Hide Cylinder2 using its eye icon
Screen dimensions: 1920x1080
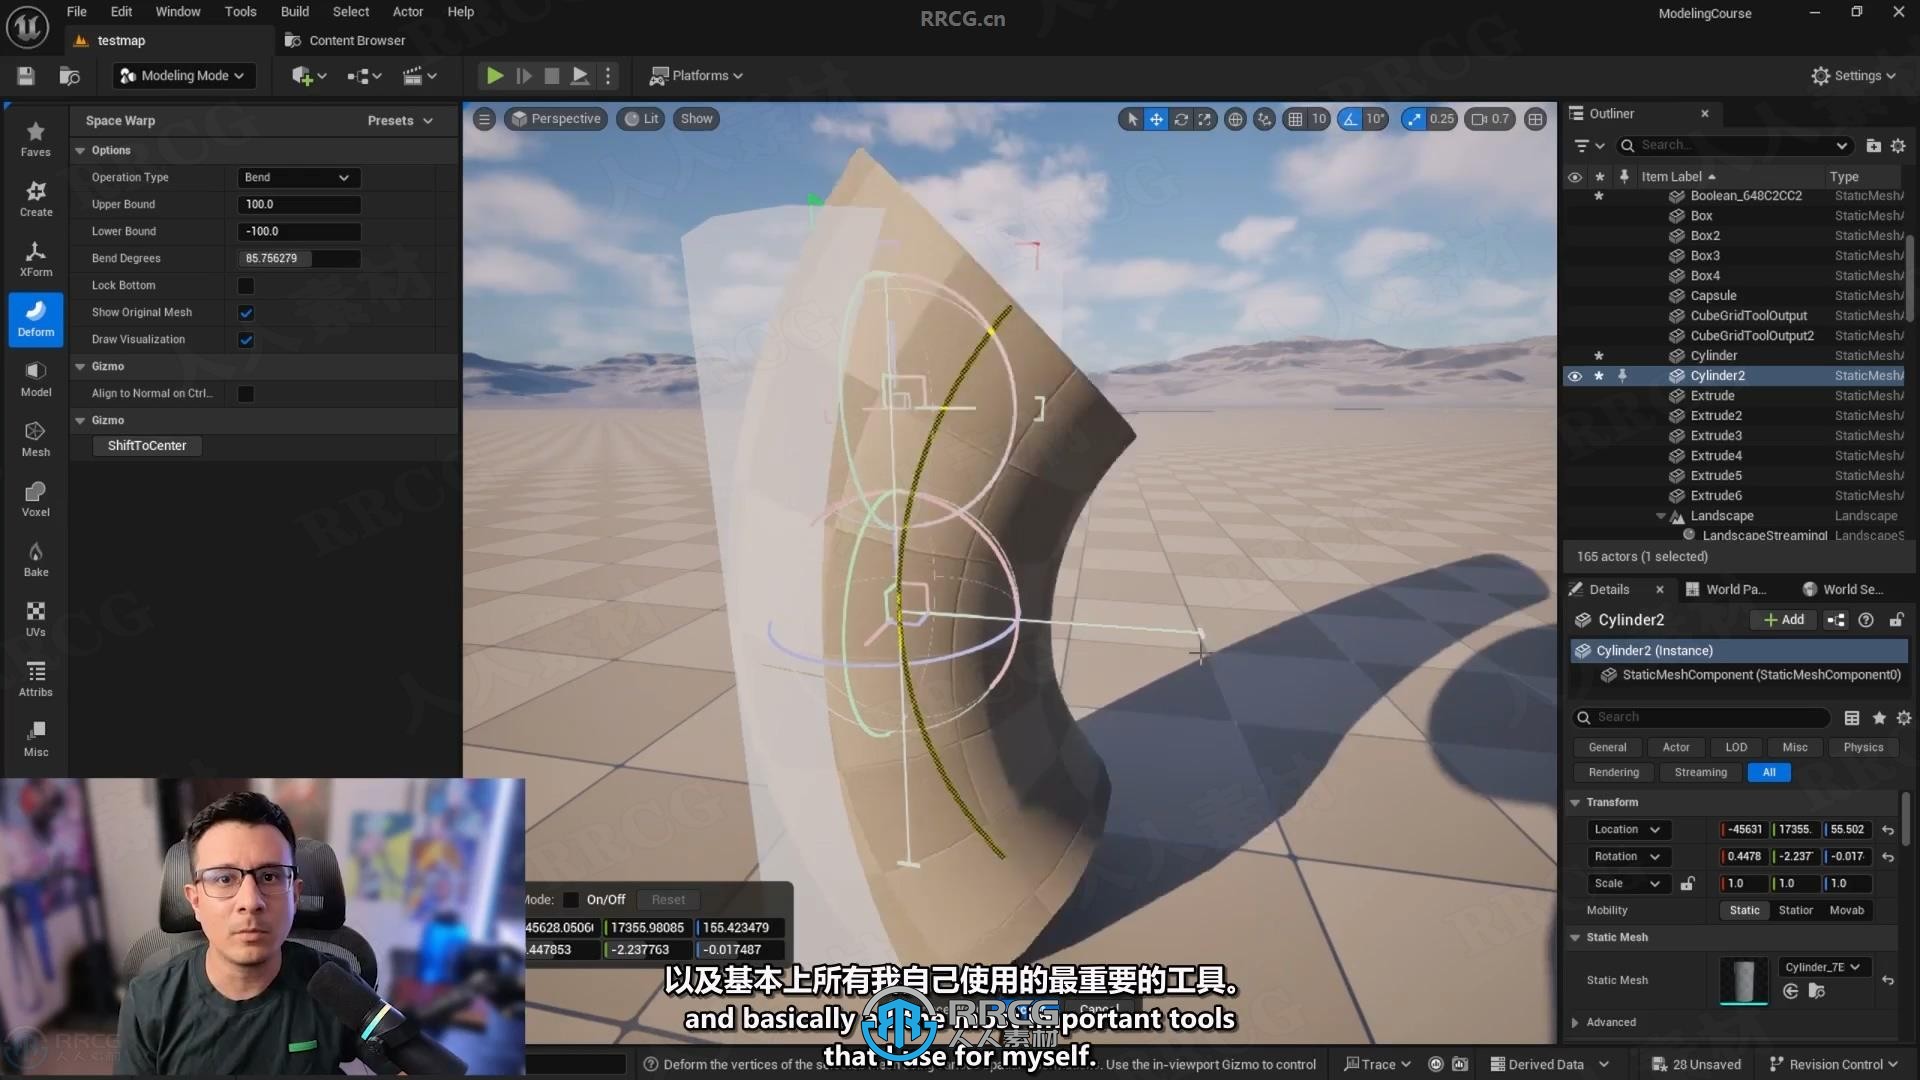coord(1575,377)
